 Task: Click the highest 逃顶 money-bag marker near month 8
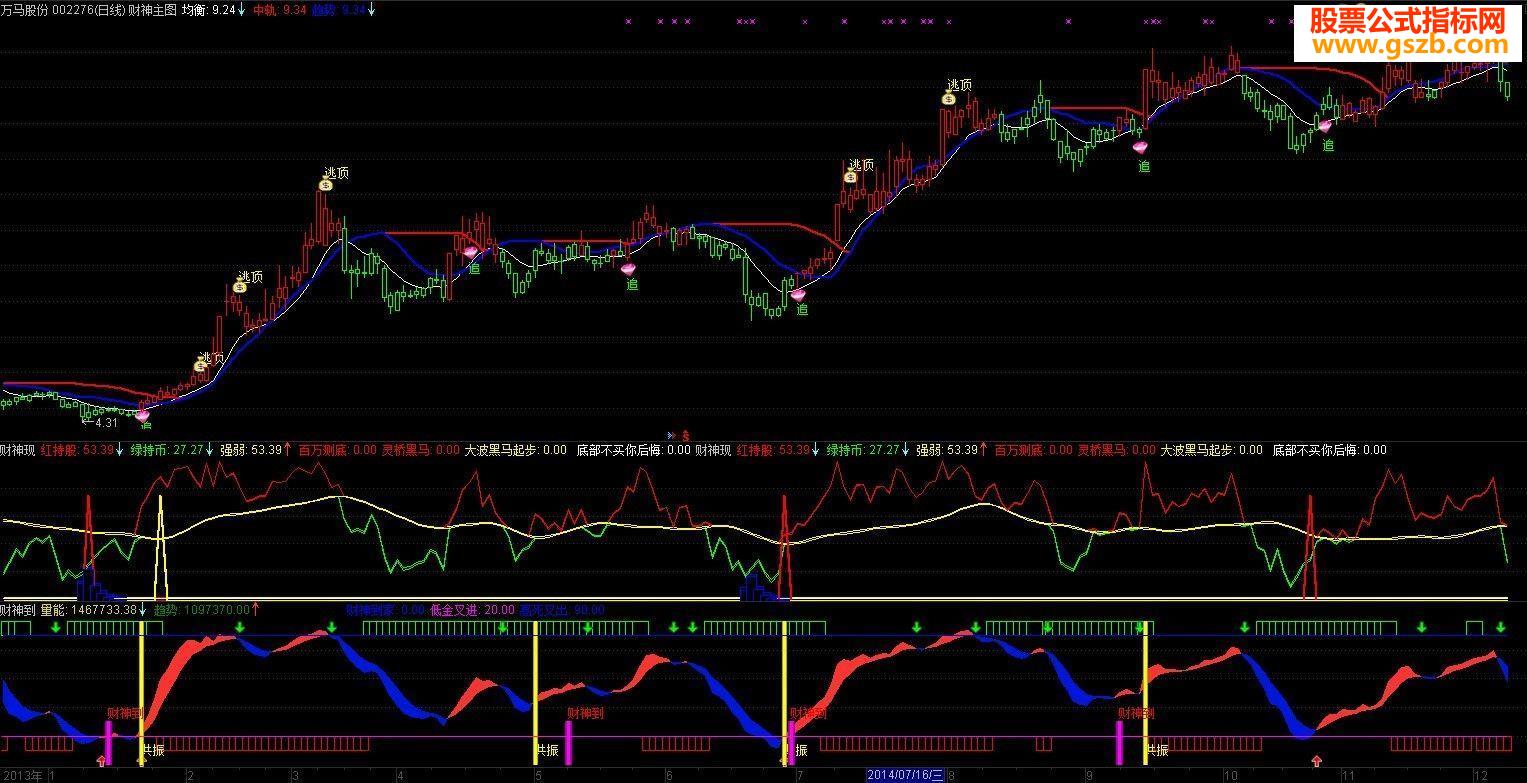(x=948, y=98)
